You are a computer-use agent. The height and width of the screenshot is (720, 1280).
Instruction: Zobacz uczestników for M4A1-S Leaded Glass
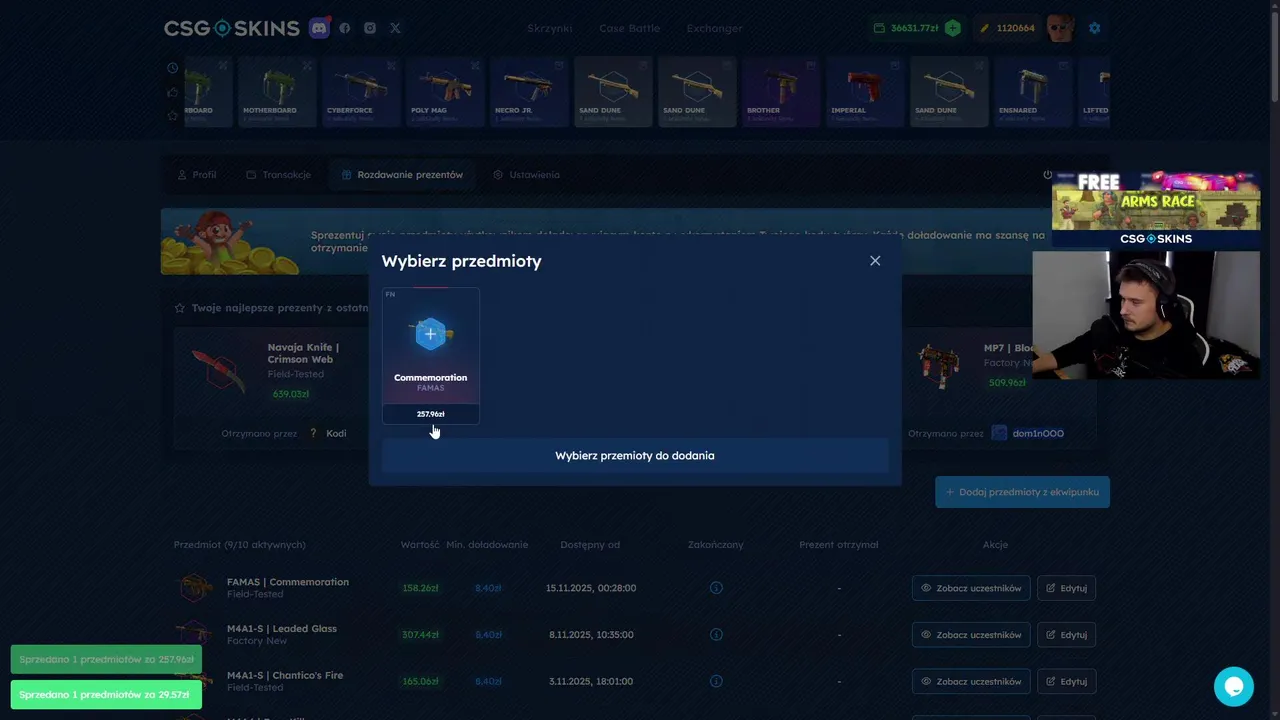click(971, 635)
